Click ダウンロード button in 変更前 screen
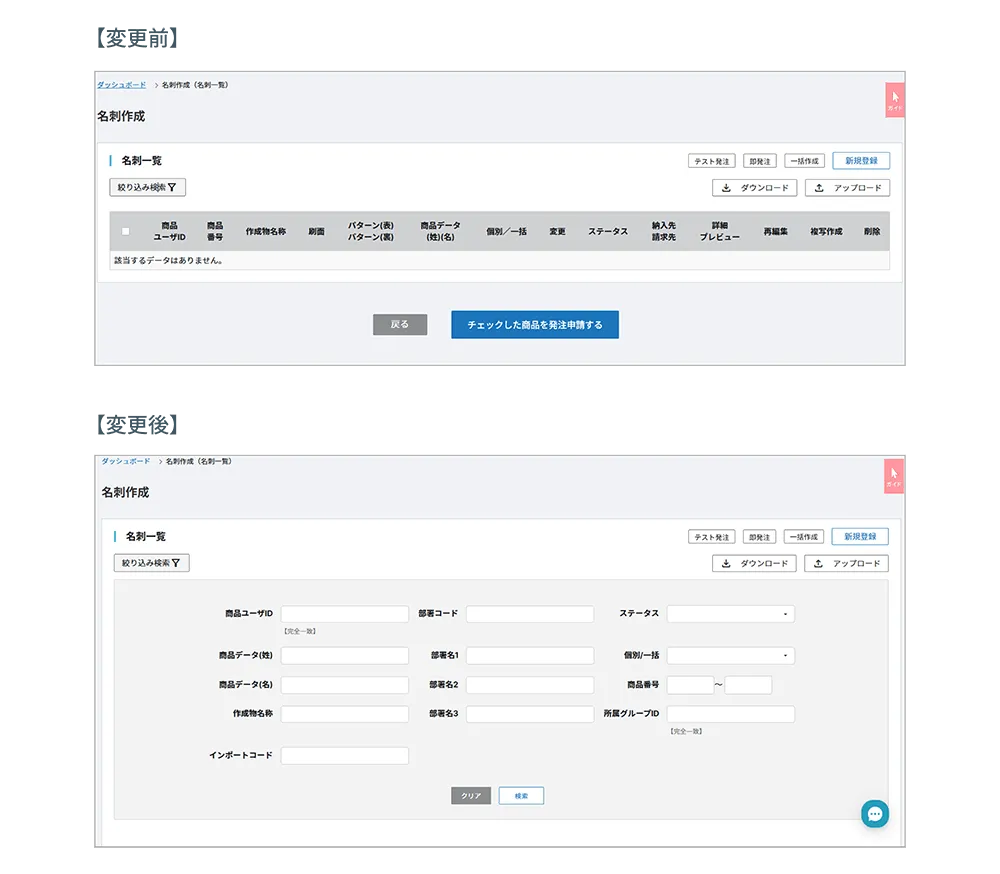 point(754,188)
